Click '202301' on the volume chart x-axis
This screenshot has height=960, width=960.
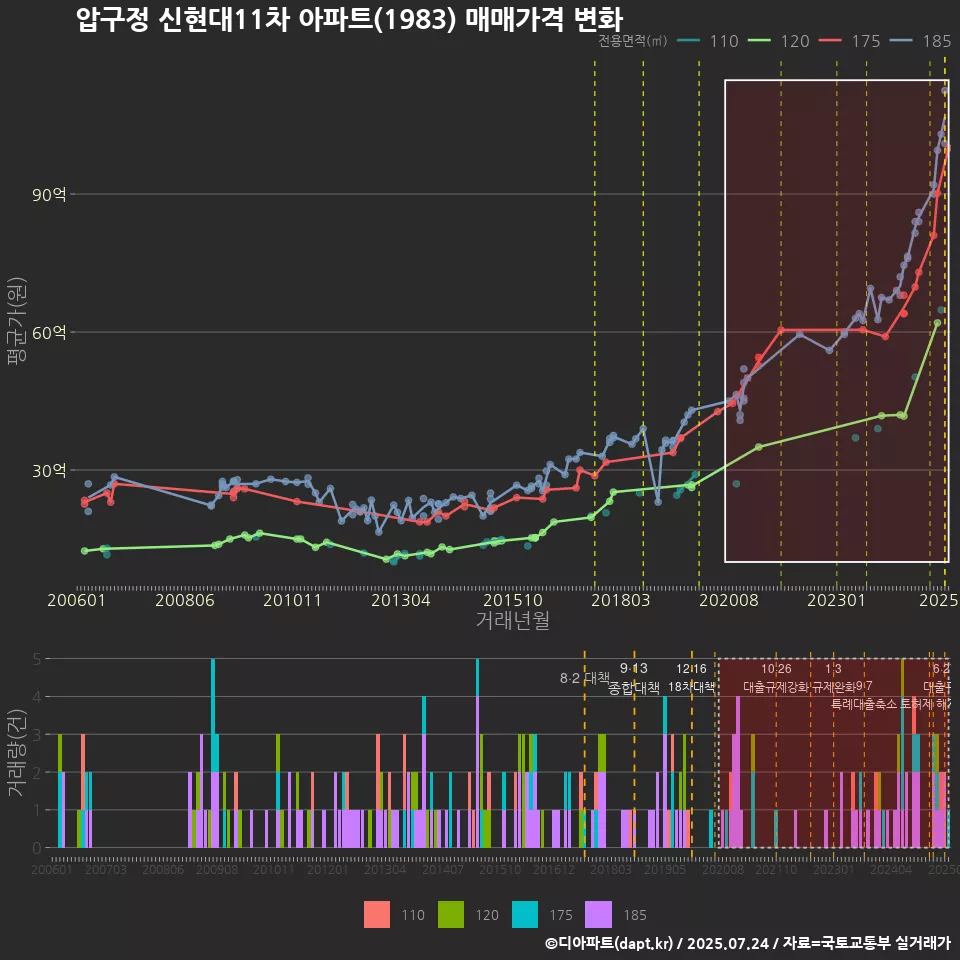click(x=833, y=869)
